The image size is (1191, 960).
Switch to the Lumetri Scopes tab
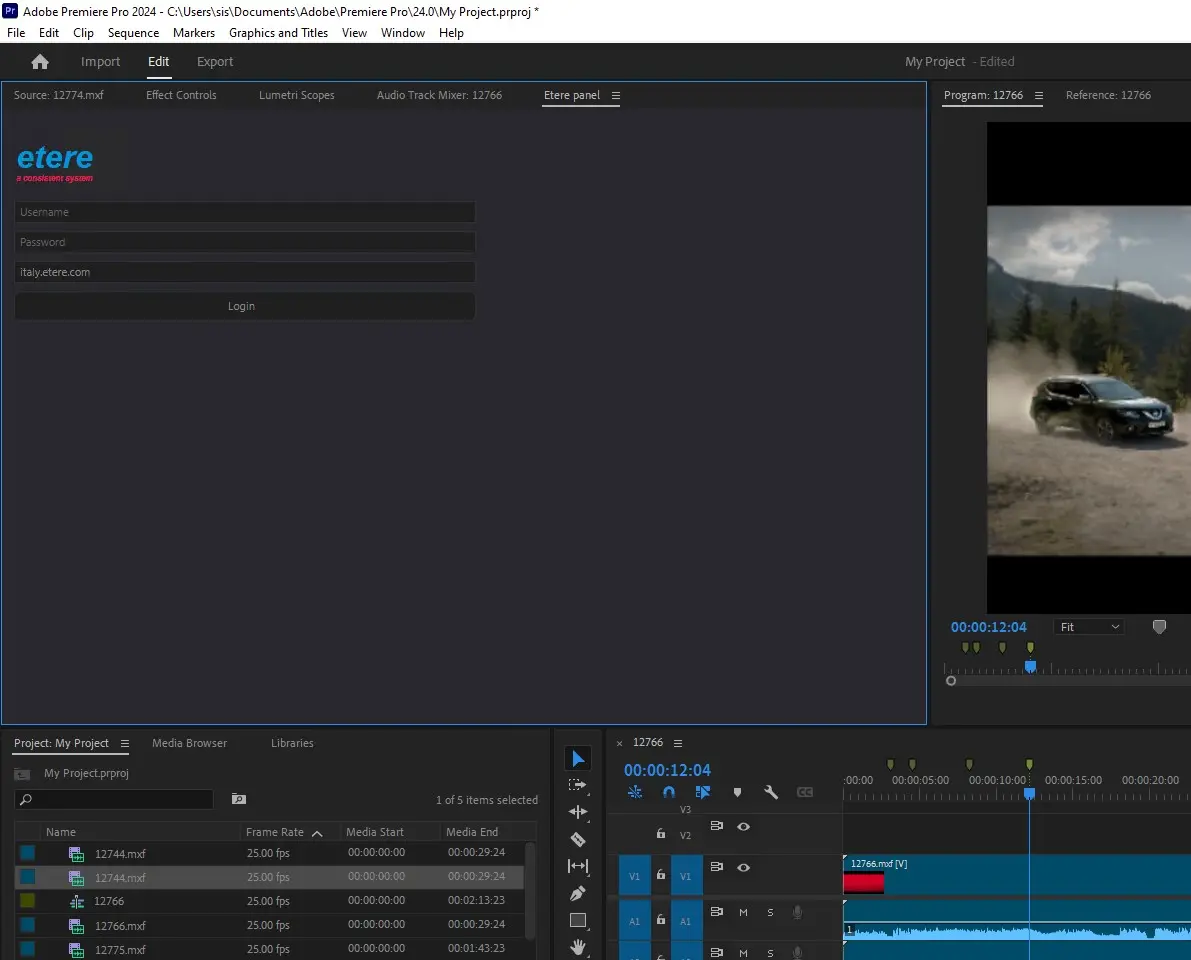pos(296,95)
